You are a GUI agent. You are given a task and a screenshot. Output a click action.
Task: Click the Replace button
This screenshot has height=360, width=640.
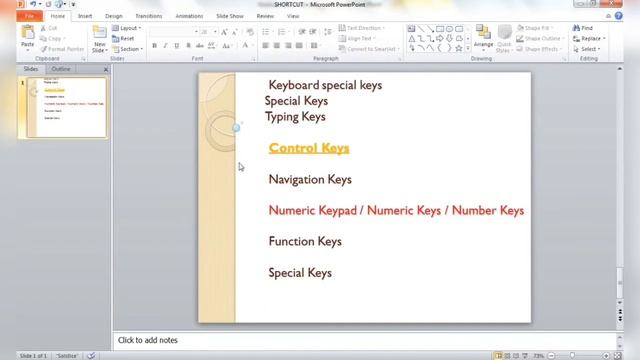click(x=589, y=38)
